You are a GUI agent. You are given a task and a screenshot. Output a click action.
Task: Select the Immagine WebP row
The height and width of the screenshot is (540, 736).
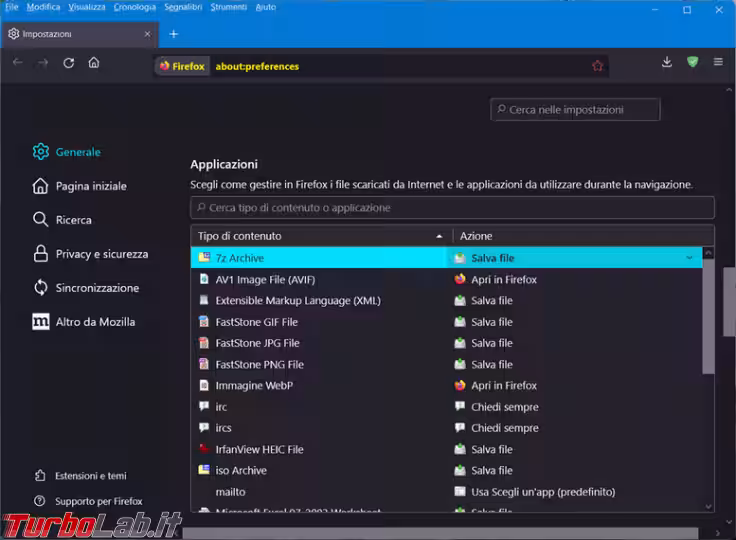pos(446,386)
